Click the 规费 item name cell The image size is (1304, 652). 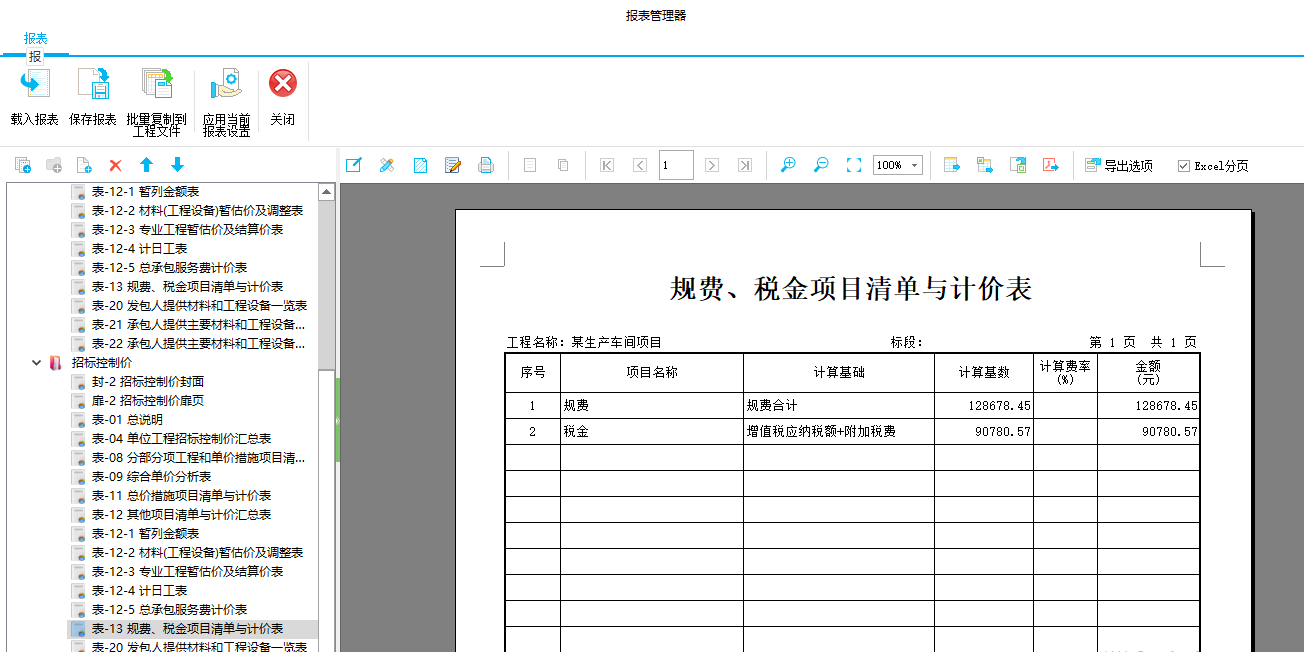point(652,406)
